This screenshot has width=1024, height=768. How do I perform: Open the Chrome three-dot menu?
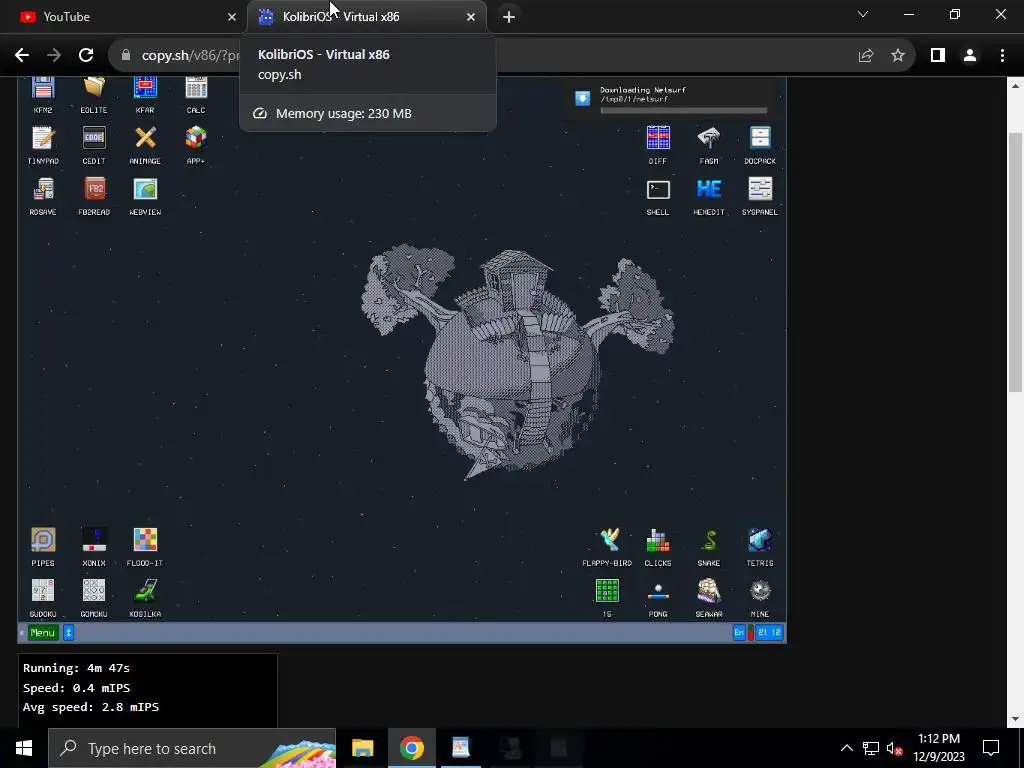point(1002,56)
